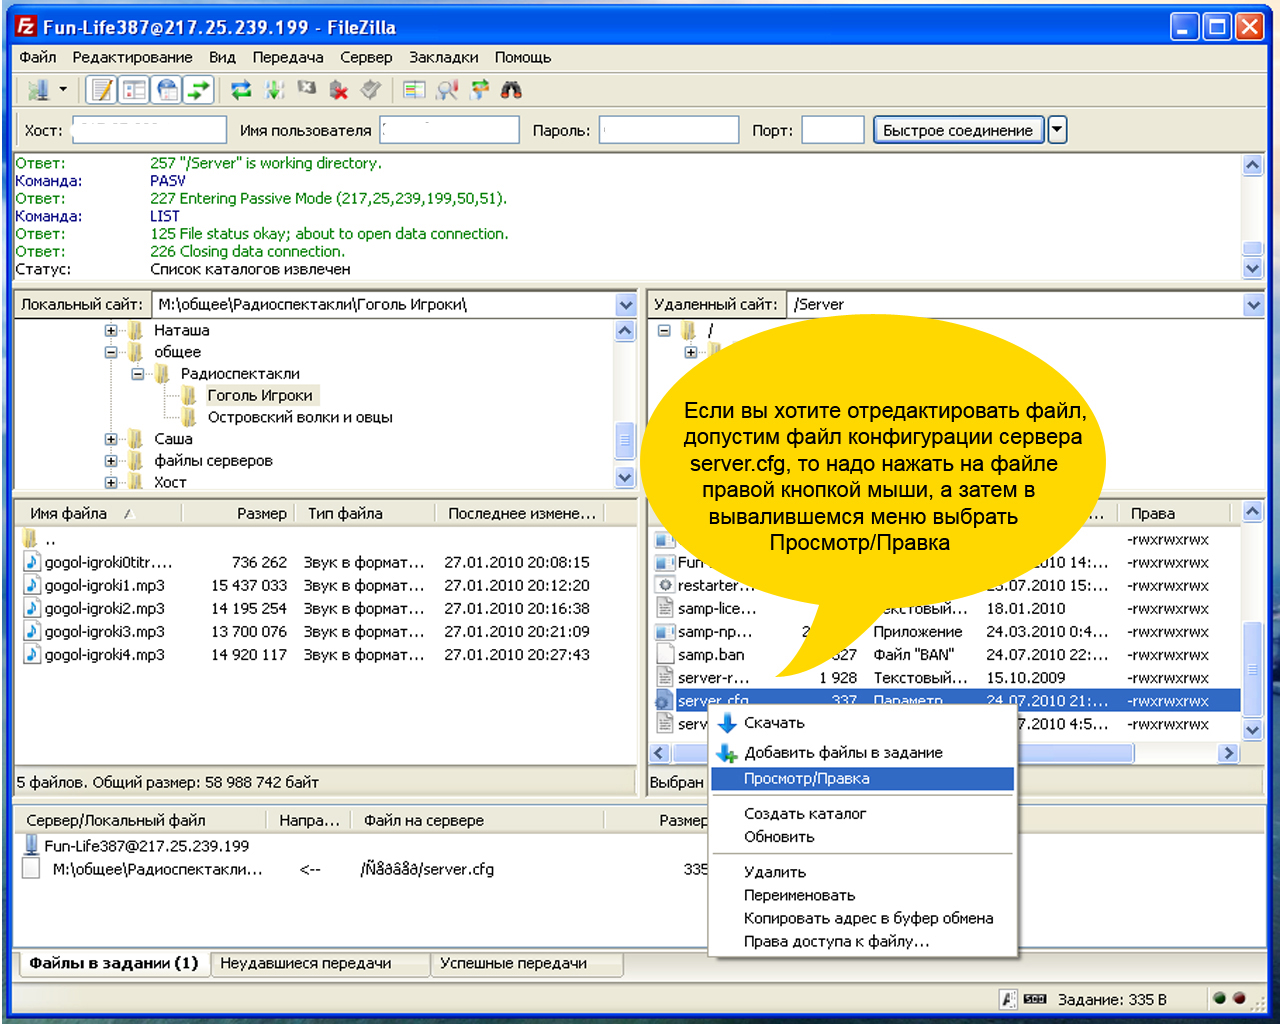Screen dimensions: 1280x1024
Task: Click the message log scroll-down arrow
Action: (1253, 268)
